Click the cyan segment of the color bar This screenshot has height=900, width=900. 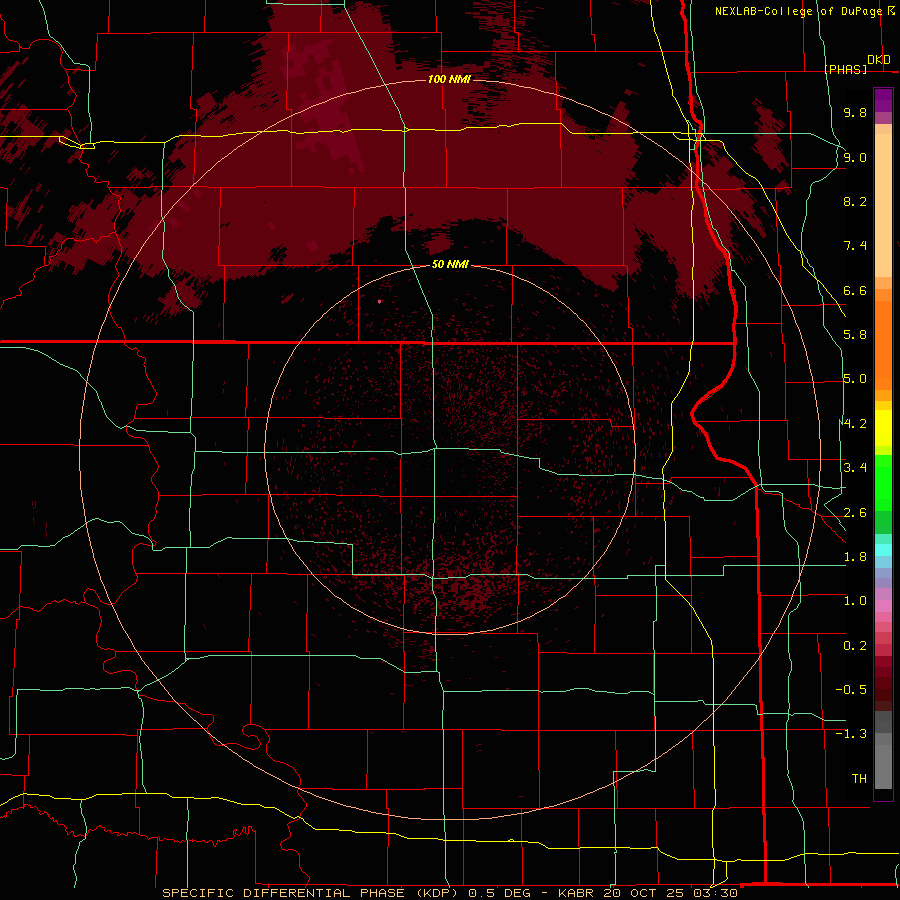click(883, 550)
